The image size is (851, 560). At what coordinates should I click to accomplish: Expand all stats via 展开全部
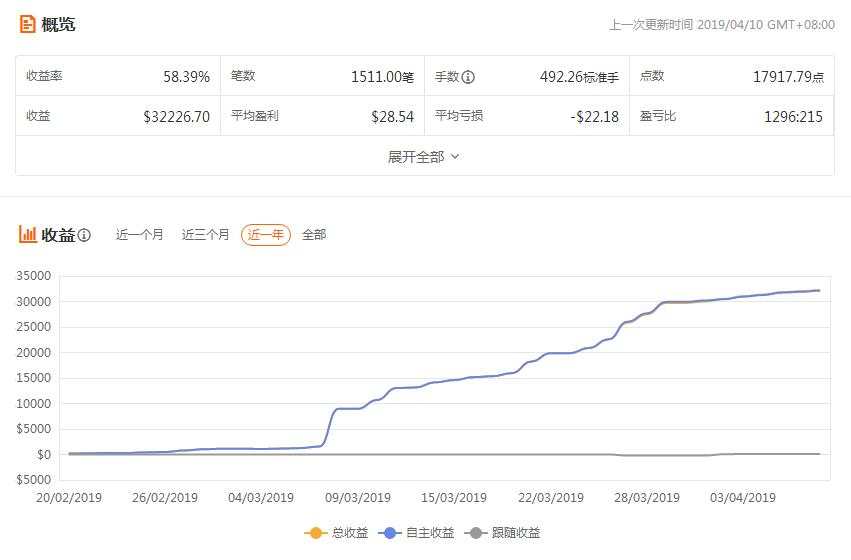coord(424,157)
